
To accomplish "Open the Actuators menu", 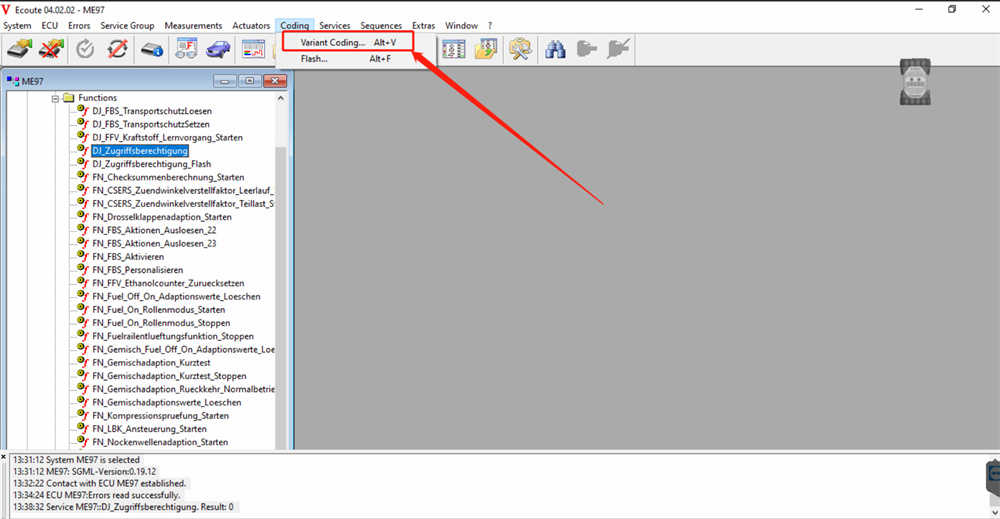I will pyautogui.click(x=251, y=25).
